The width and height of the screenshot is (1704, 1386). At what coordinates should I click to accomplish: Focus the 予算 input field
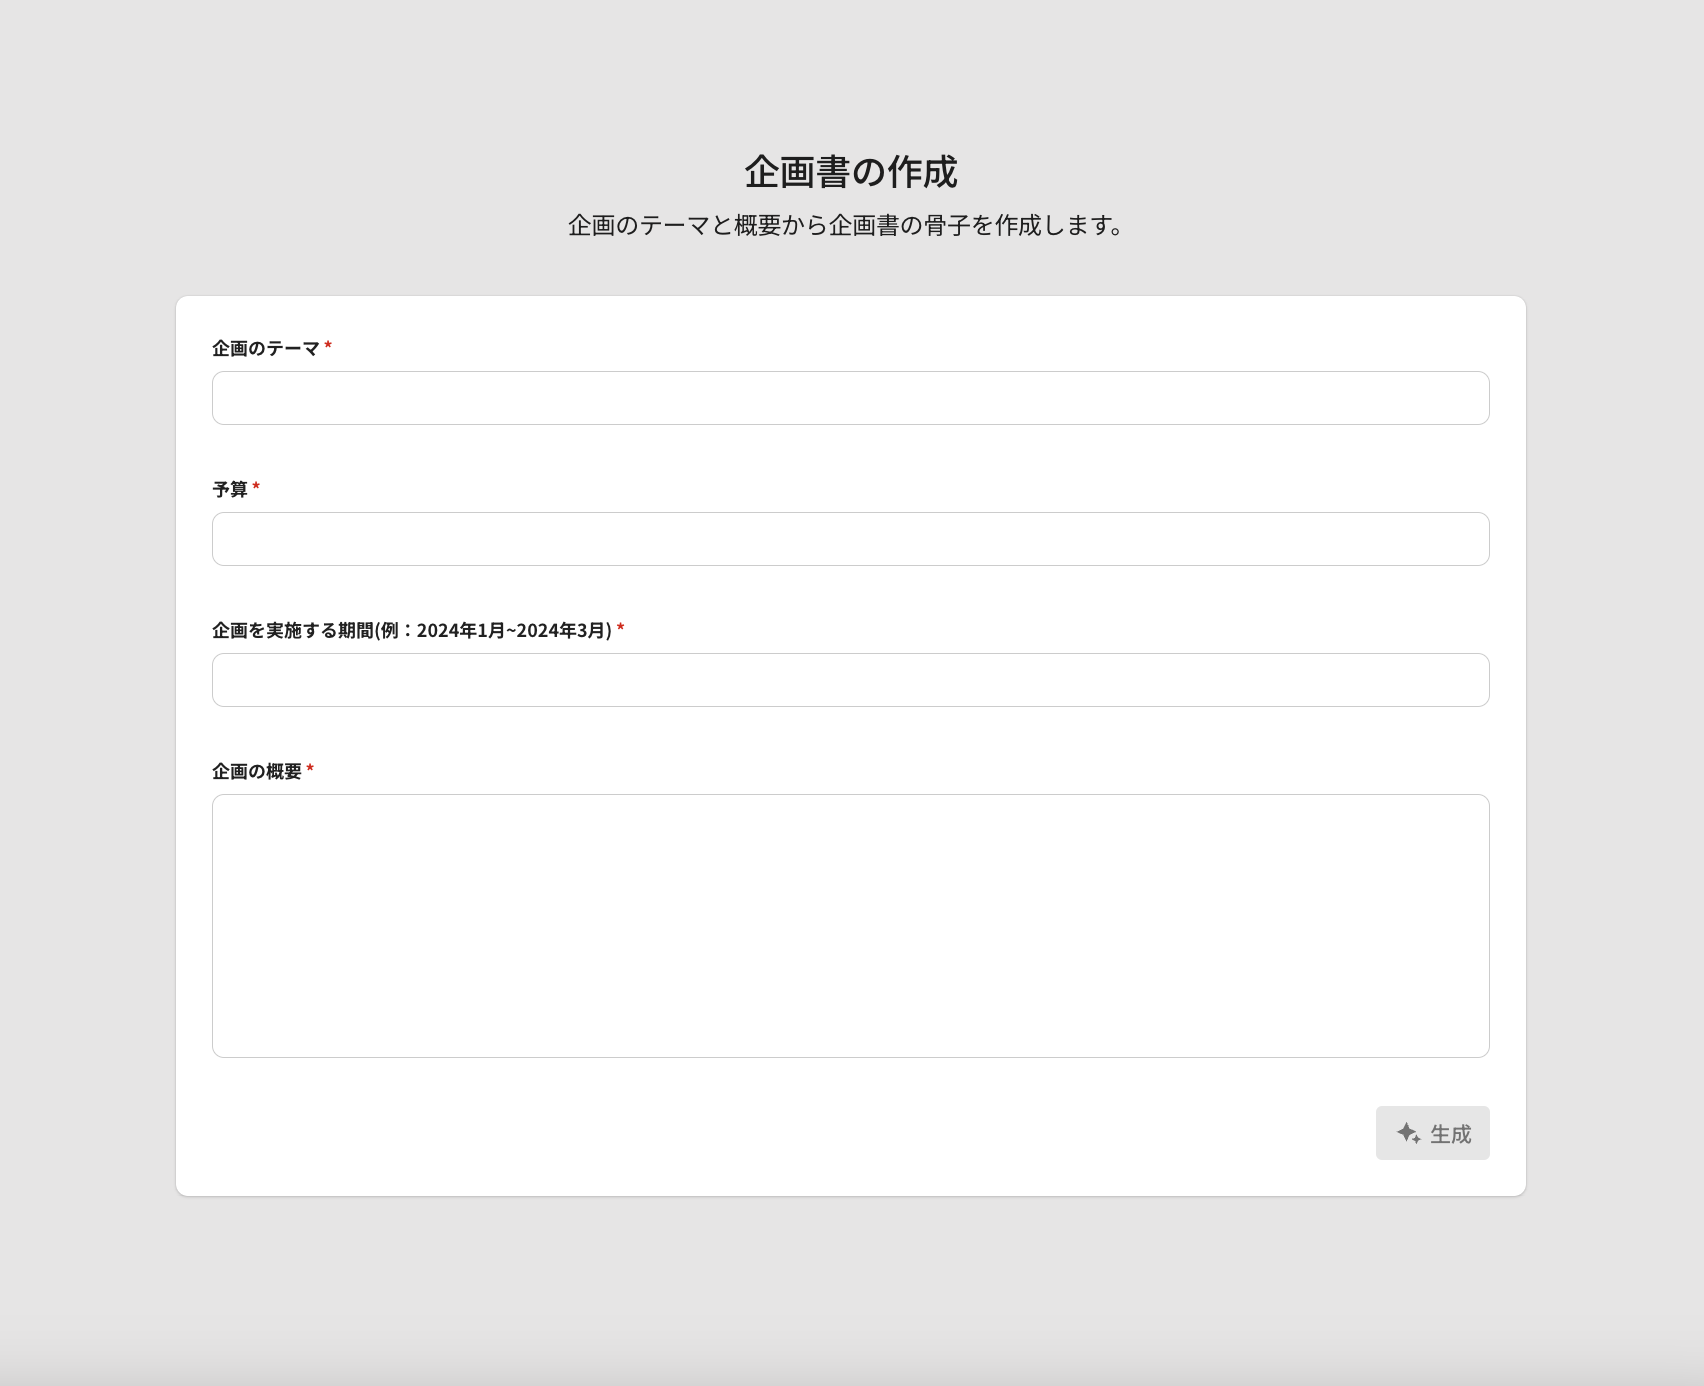(x=850, y=539)
